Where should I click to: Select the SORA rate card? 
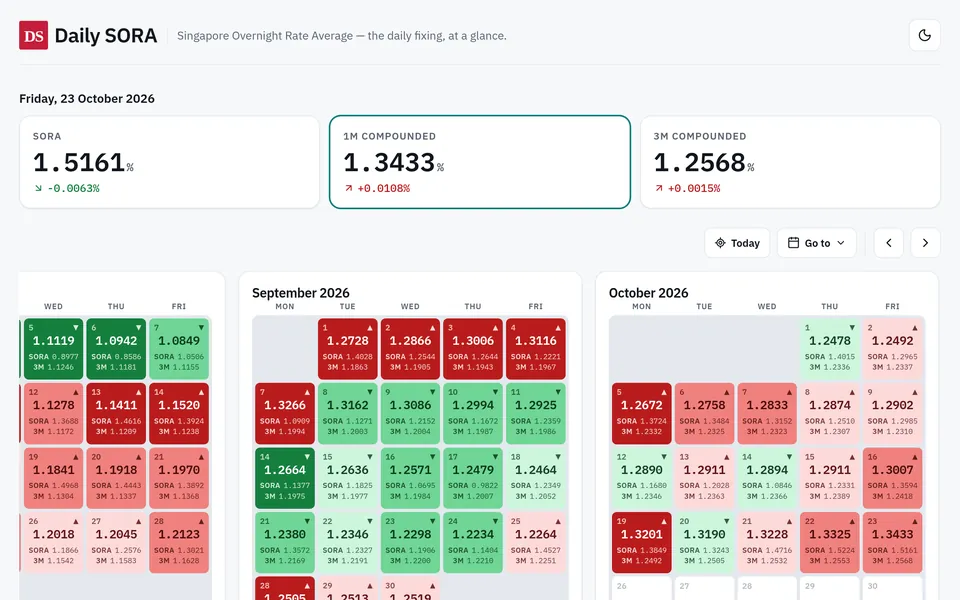(169, 162)
